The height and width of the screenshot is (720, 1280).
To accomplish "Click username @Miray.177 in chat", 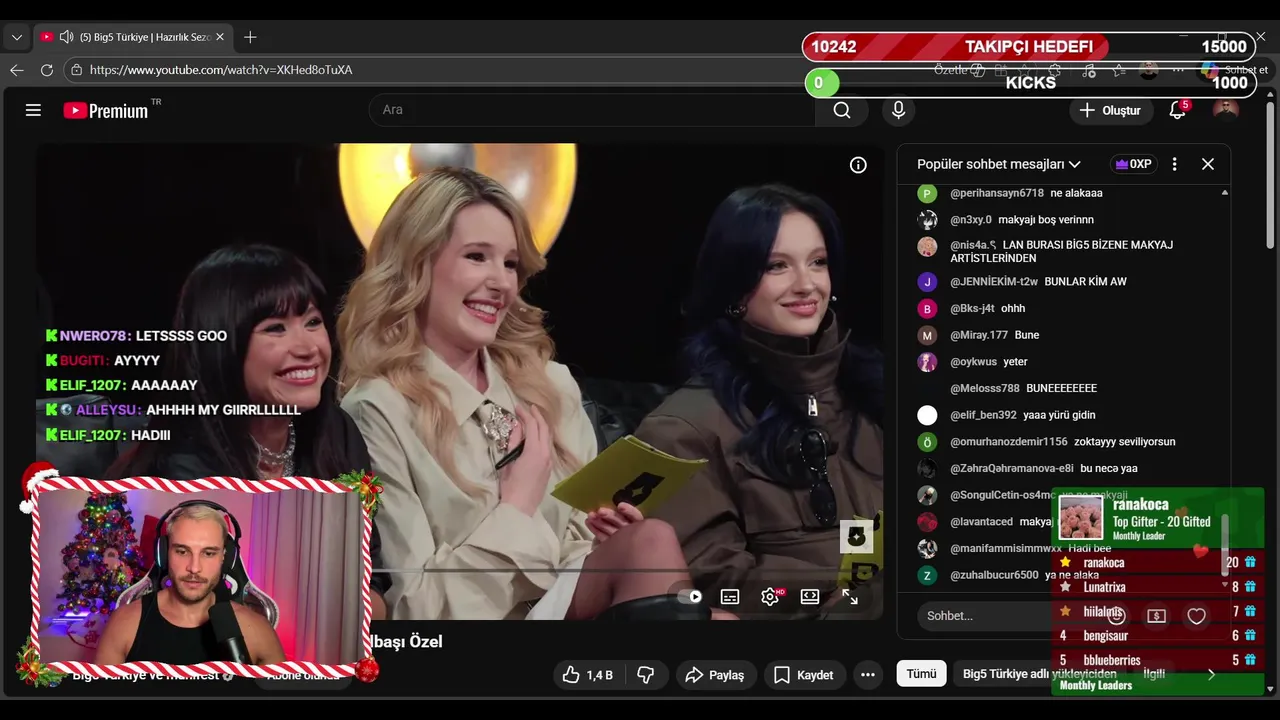I will coord(979,335).
